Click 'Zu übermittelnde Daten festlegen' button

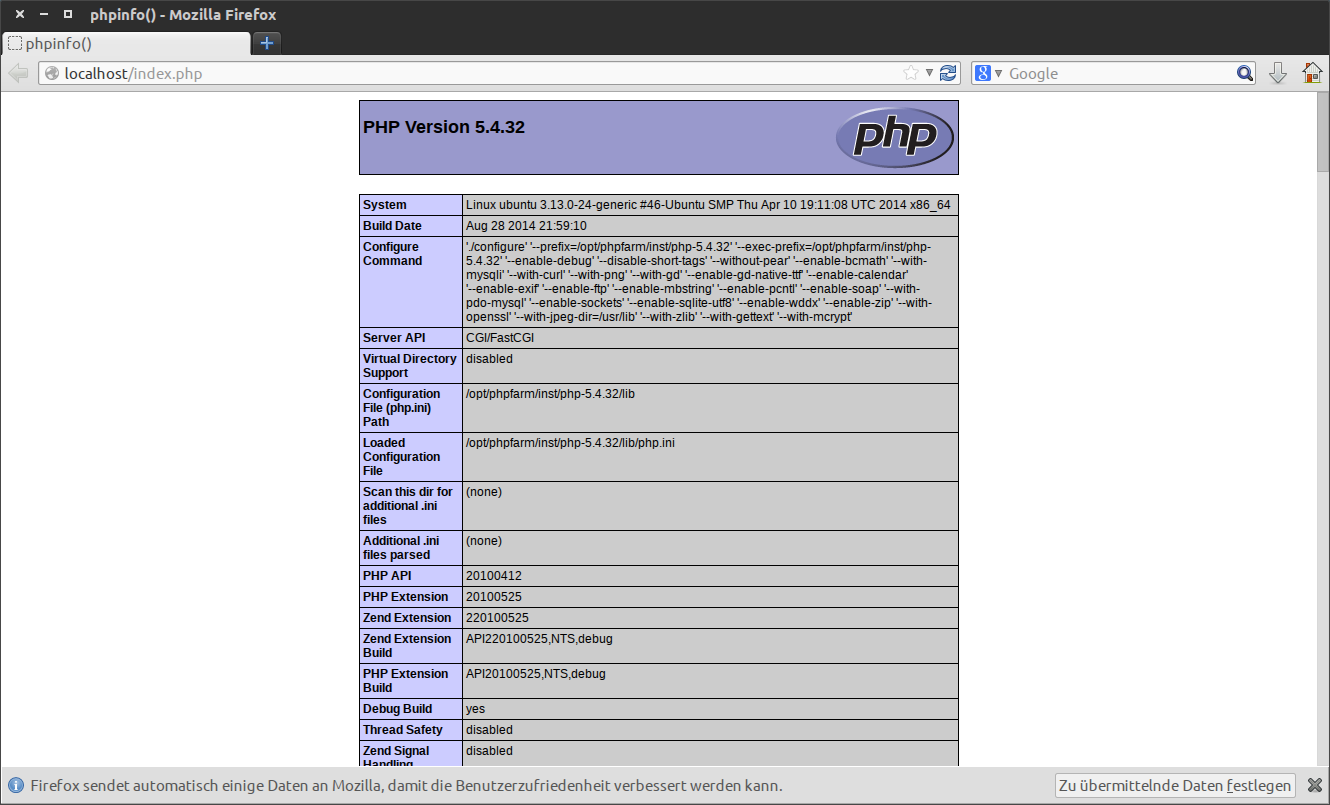(x=1175, y=786)
